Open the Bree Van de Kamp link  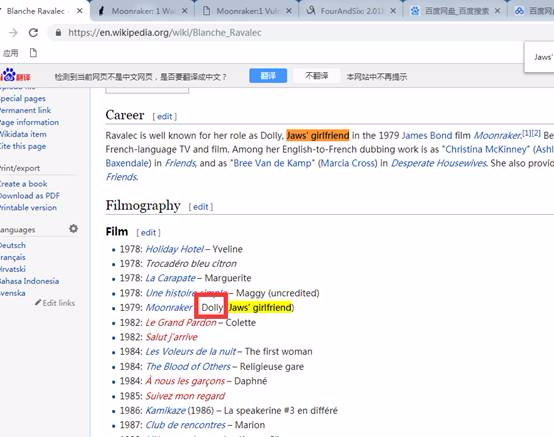click(x=272, y=163)
